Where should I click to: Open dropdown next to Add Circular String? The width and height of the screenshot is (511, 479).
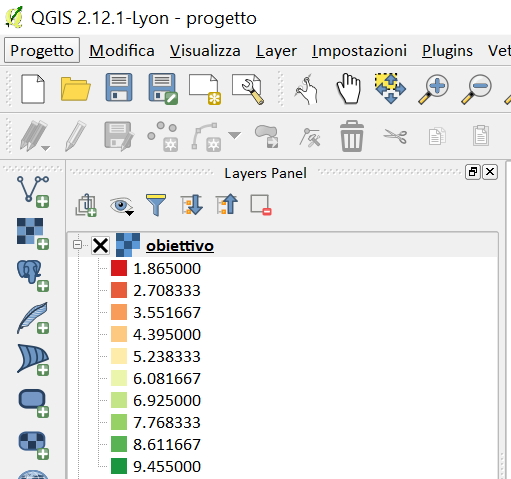(235, 135)
